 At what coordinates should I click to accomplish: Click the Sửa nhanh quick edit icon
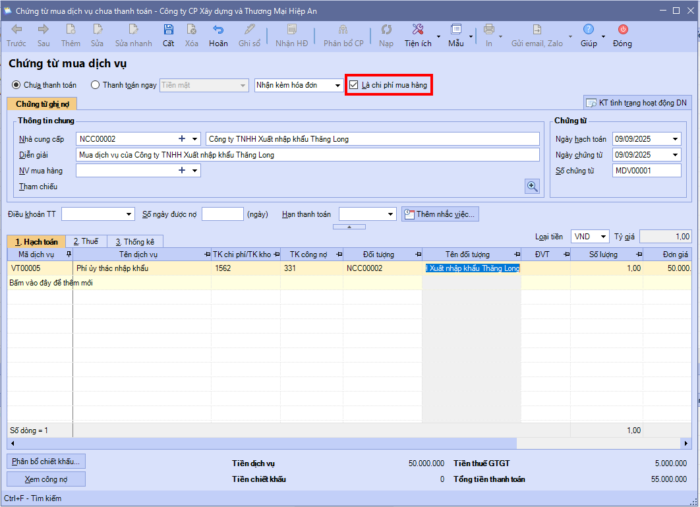(133, 29)
